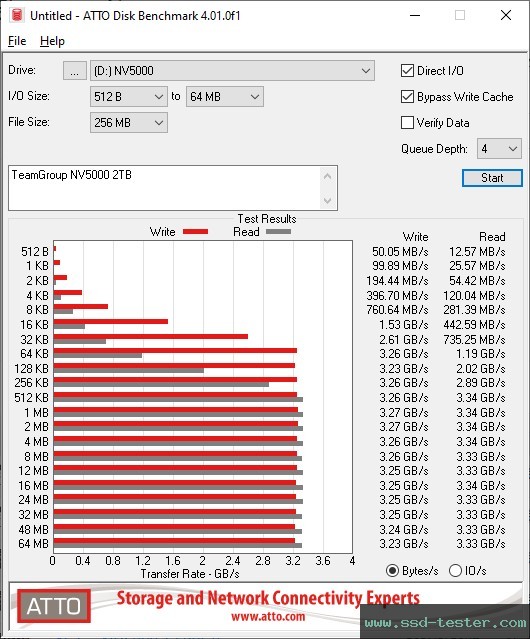Click the ATTO disk icon in title bar
This screenshot has width=530, height=639.
point(17,15)
